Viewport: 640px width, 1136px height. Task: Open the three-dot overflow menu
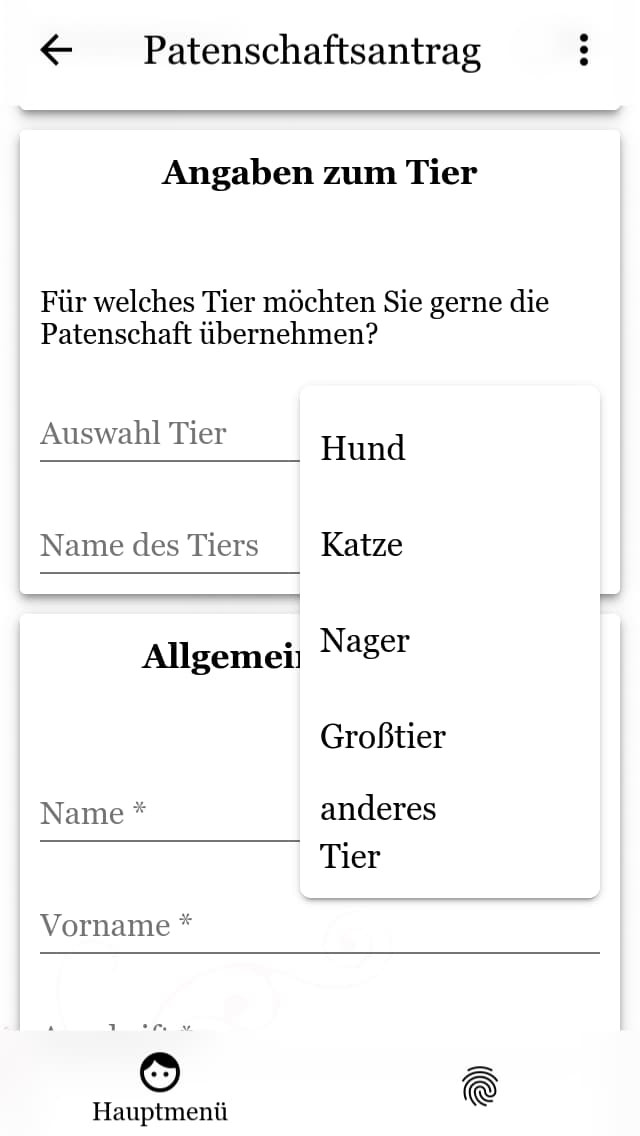[583, 50]
